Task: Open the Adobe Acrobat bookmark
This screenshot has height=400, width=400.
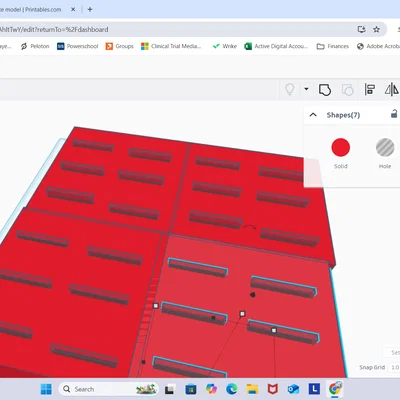Action: click(378, 46)
